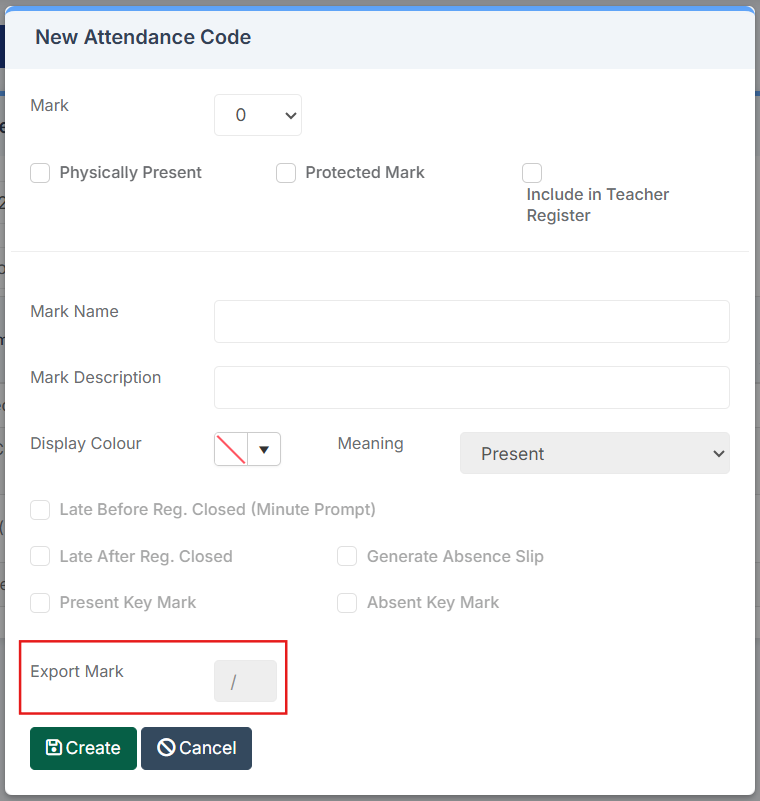Check the Protected Mark option
The height and width of the screenshot is (801, 760).
(x=286, y=173)
